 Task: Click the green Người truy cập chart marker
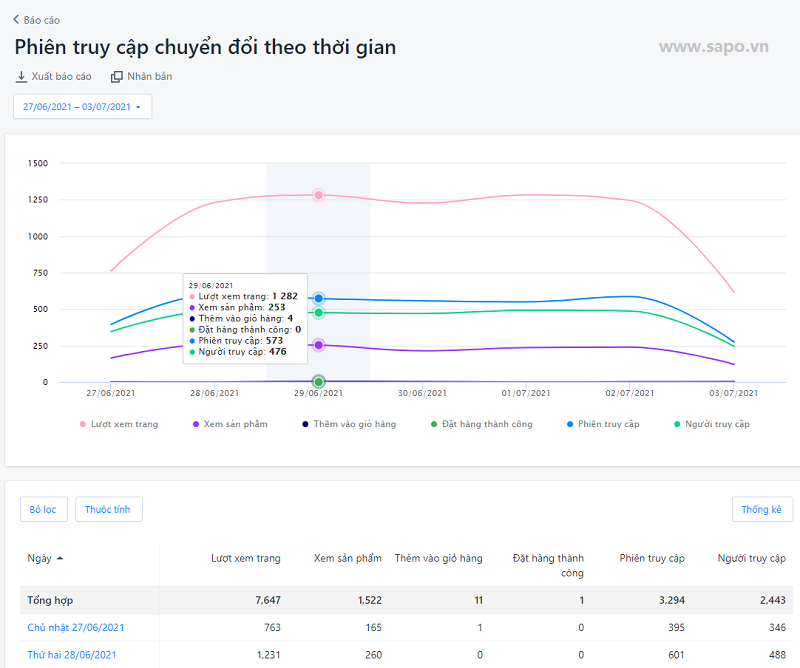(x=318, y=313)
